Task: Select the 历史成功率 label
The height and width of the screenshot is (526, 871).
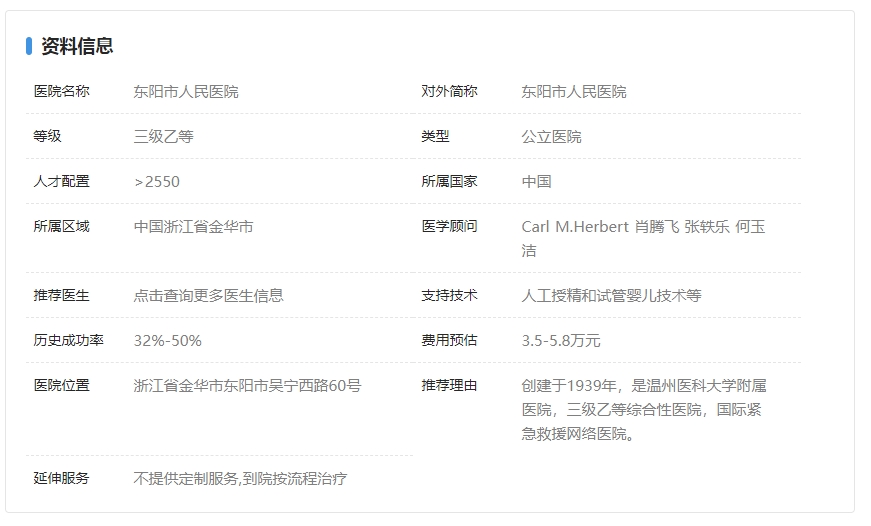Action: point(68,340)
